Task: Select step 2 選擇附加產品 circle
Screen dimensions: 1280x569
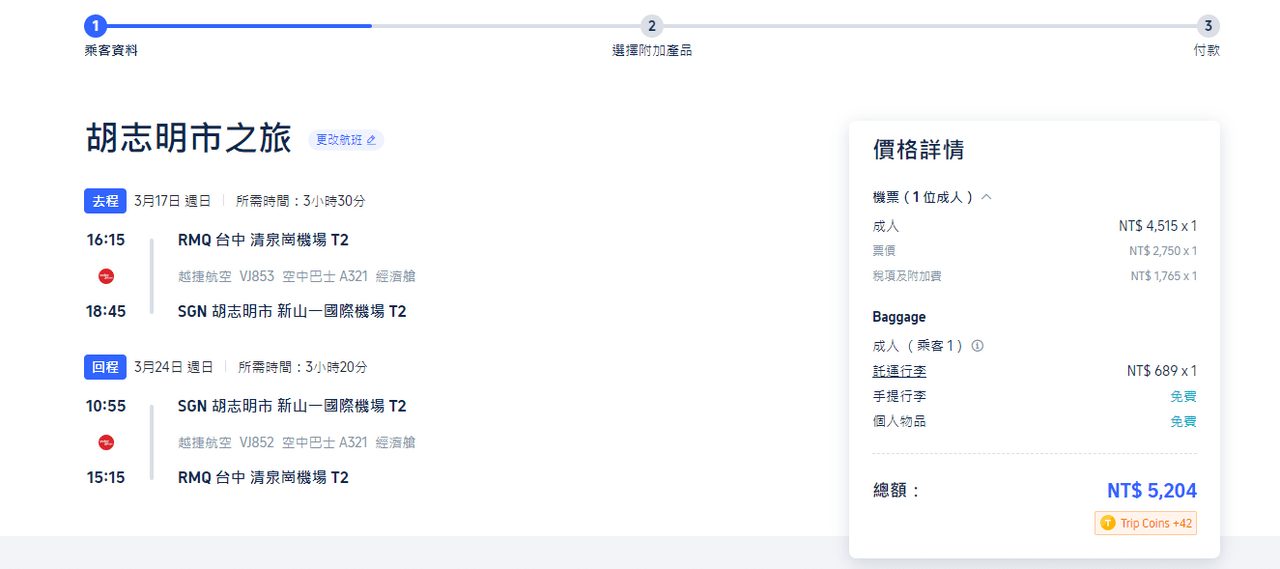Action: pyautogui.click(x=652, y=26)
